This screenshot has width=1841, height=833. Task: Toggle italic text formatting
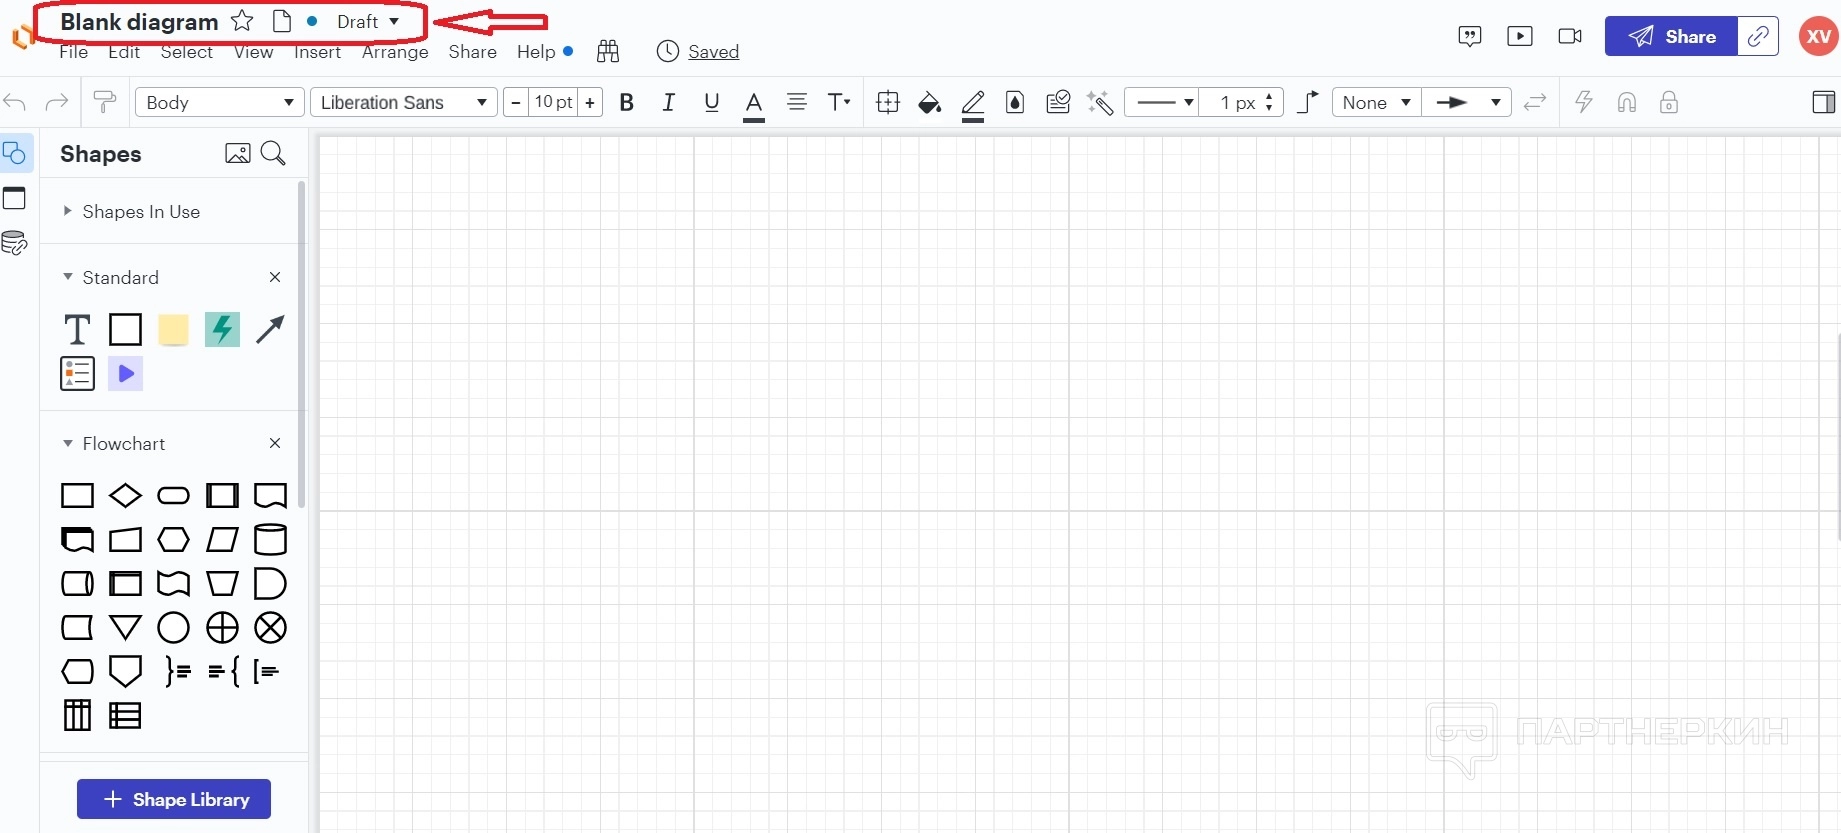pos(668,102)
